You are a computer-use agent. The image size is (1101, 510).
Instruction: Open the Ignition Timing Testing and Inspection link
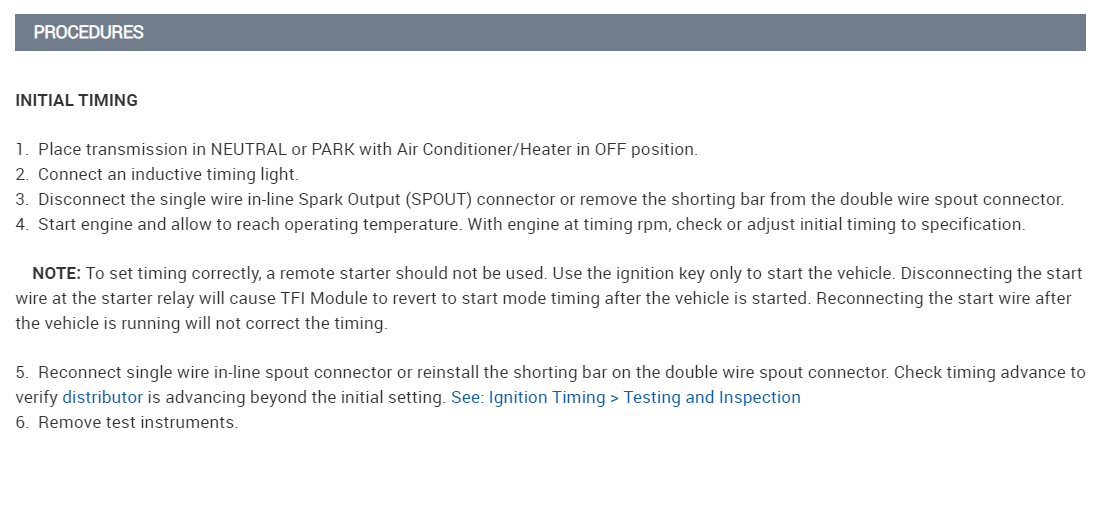[x=626, y=397]
